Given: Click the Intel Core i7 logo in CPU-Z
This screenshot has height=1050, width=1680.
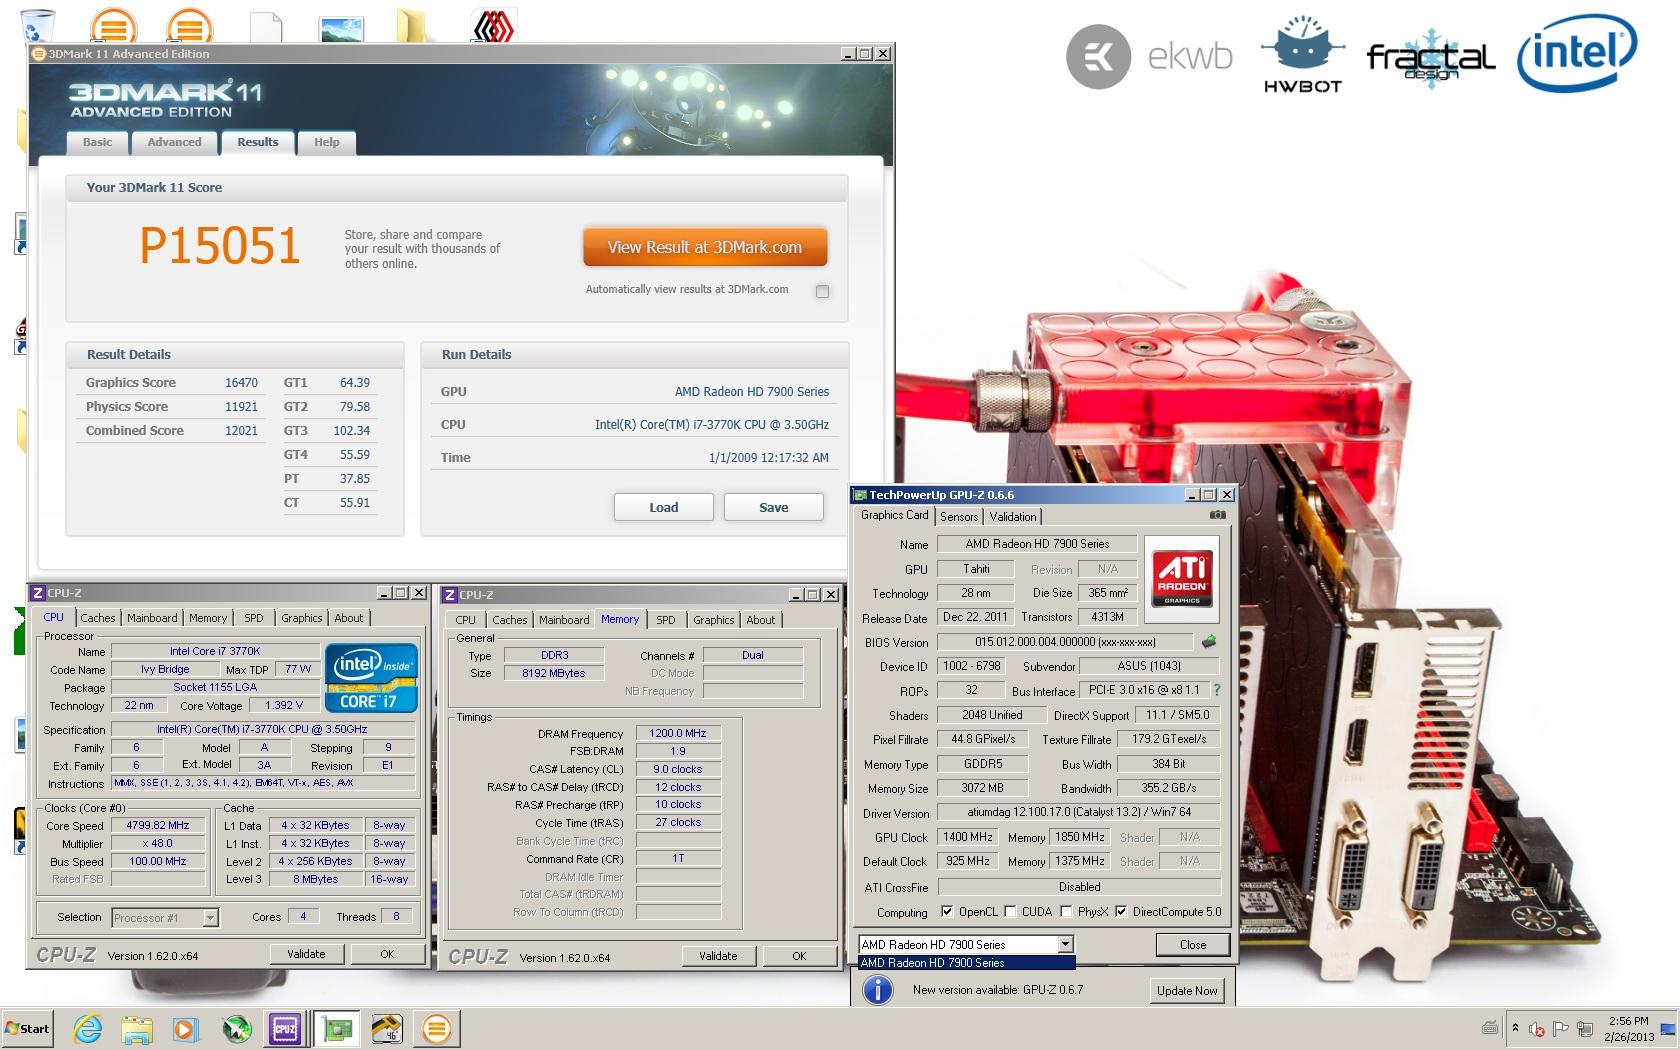Looking at the screenshot, I should click(371, 677).
